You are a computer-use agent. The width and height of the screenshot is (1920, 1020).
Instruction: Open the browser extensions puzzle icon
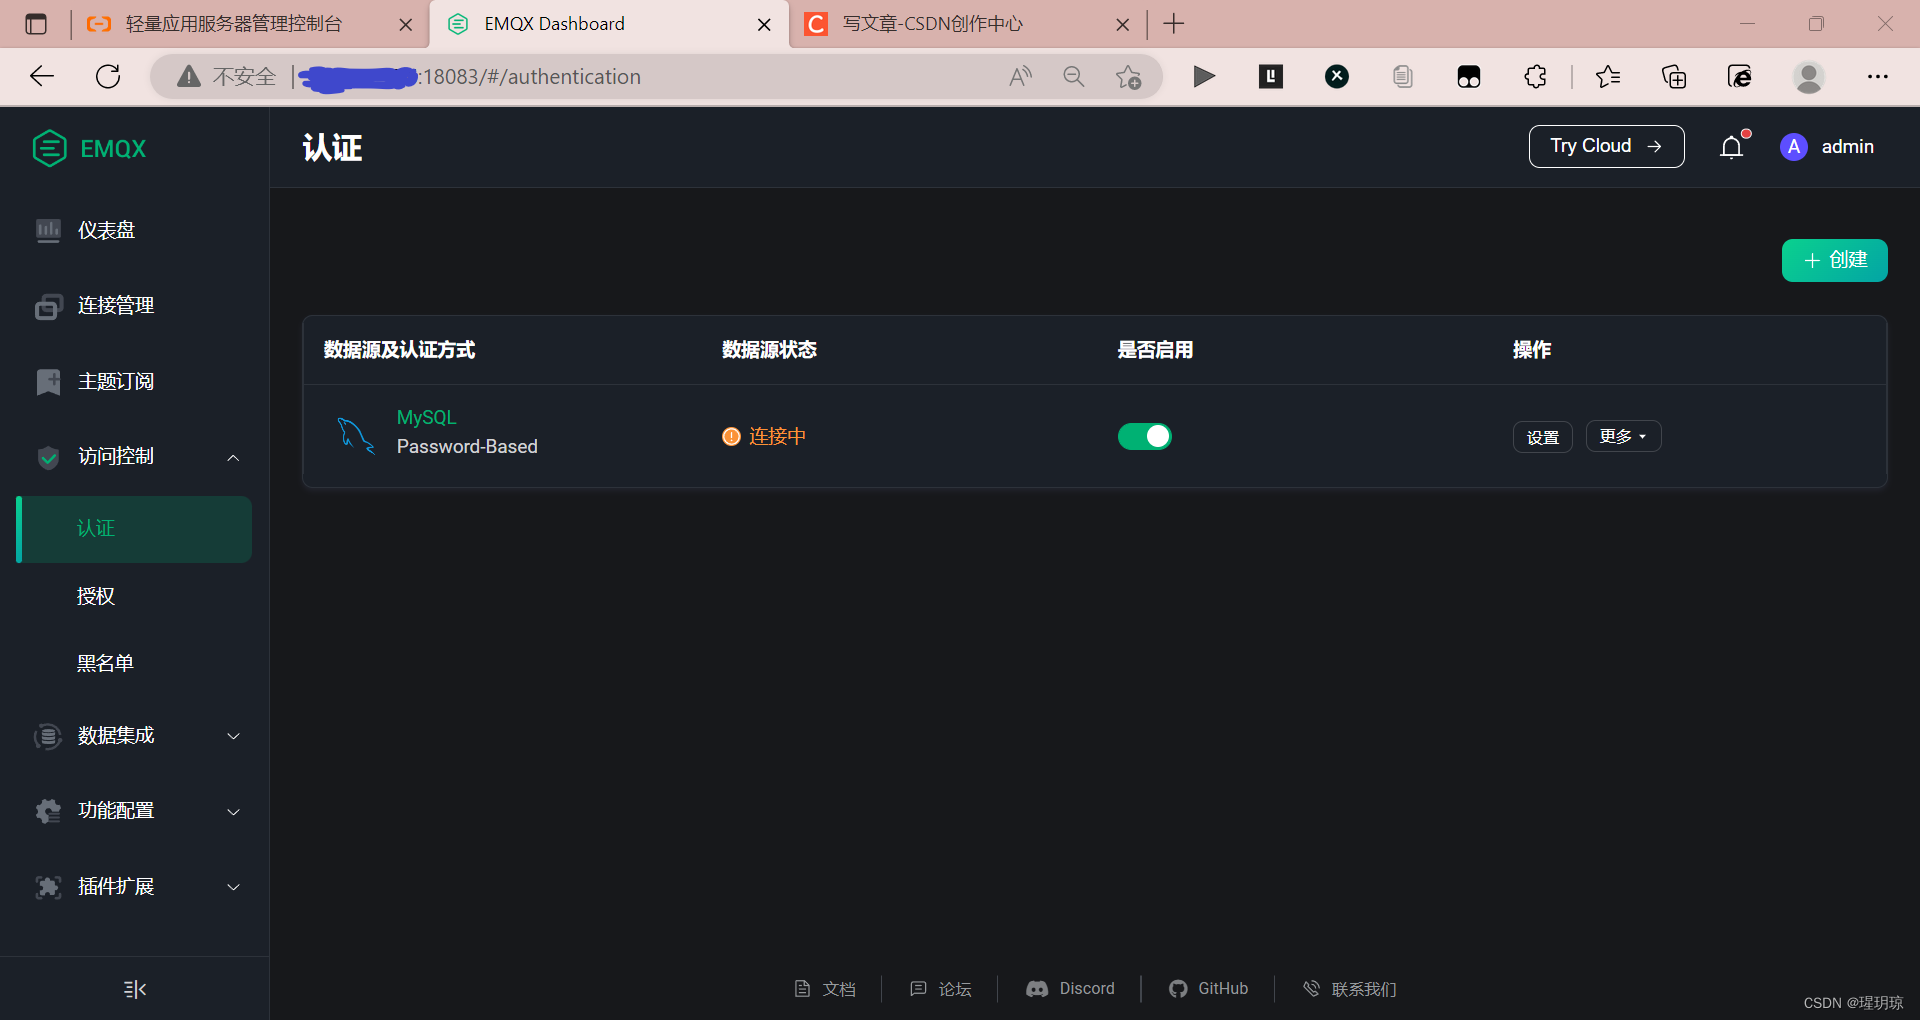click(1535, 76)
